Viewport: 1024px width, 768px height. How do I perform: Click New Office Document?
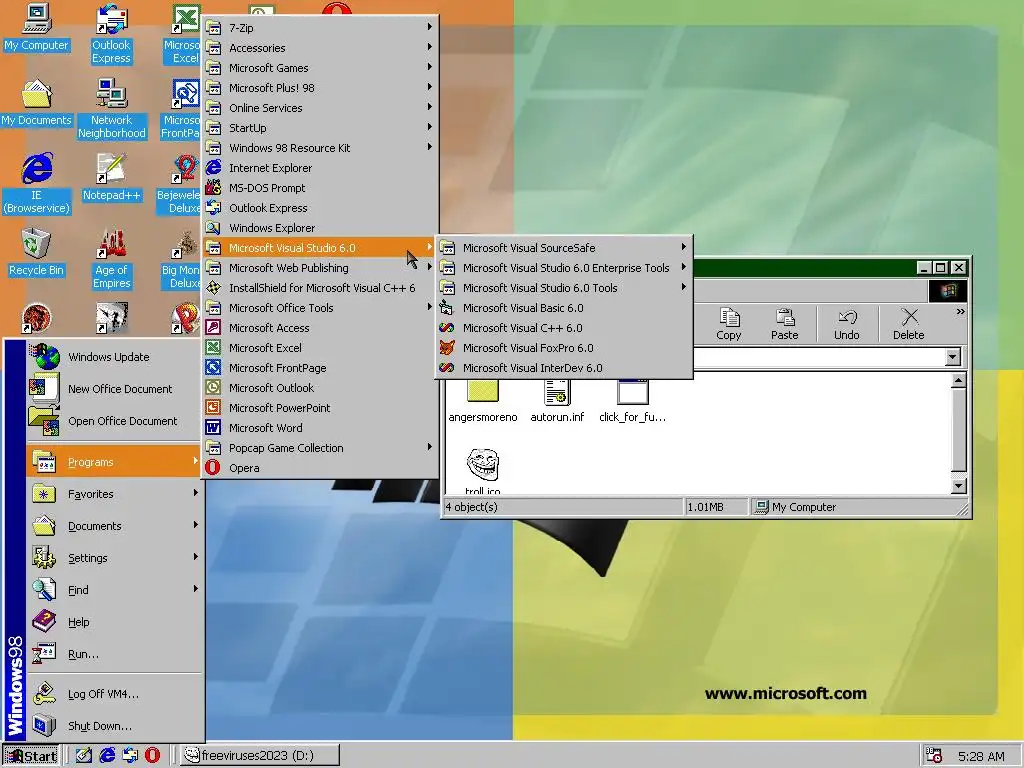(113, 389)
